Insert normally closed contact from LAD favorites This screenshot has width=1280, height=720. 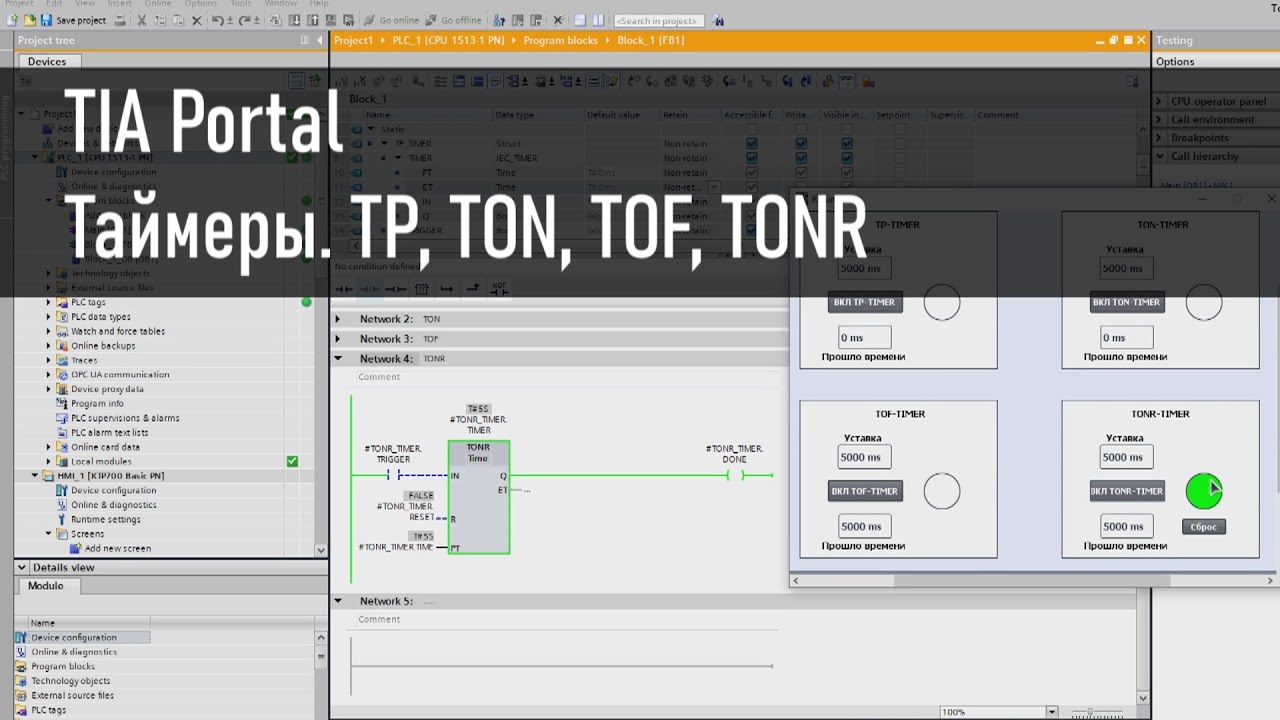point(369,289)
